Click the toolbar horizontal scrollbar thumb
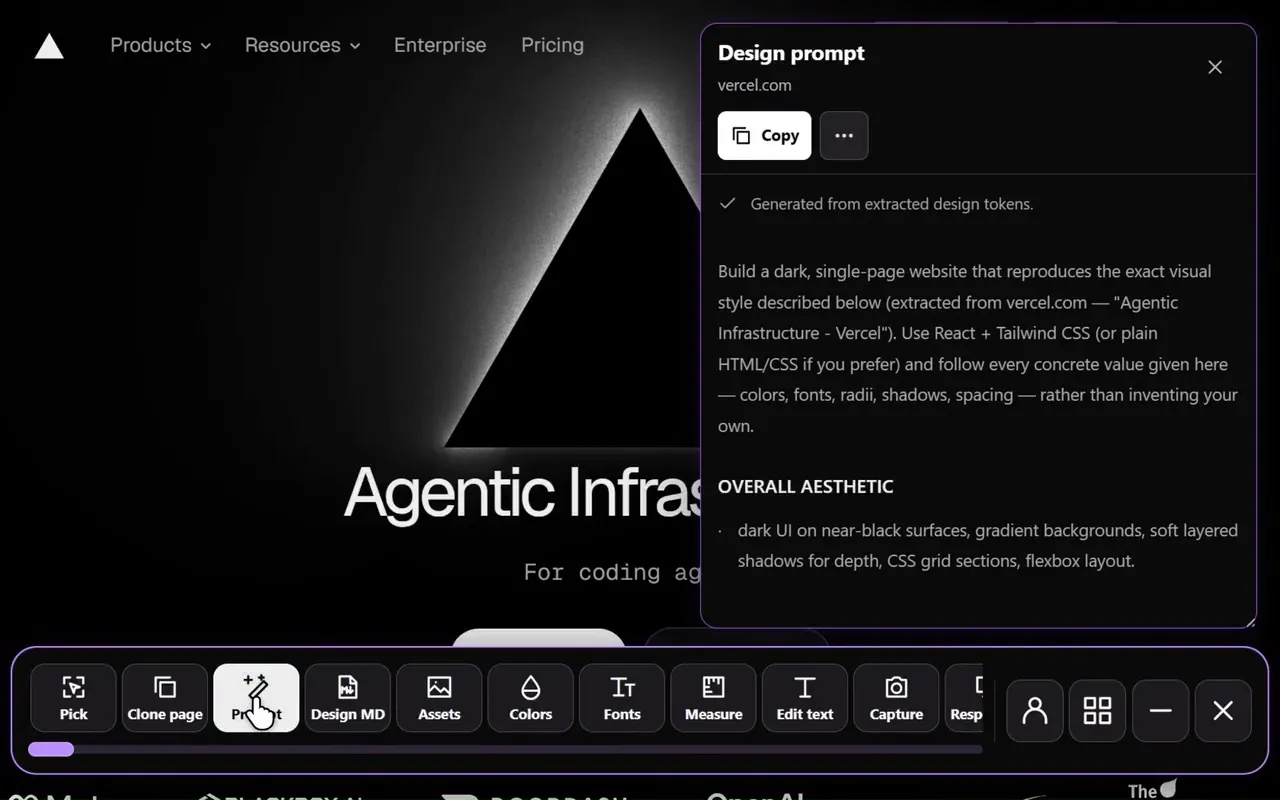The height and width of the screenshot is (800, 1280). pos(51,749)
